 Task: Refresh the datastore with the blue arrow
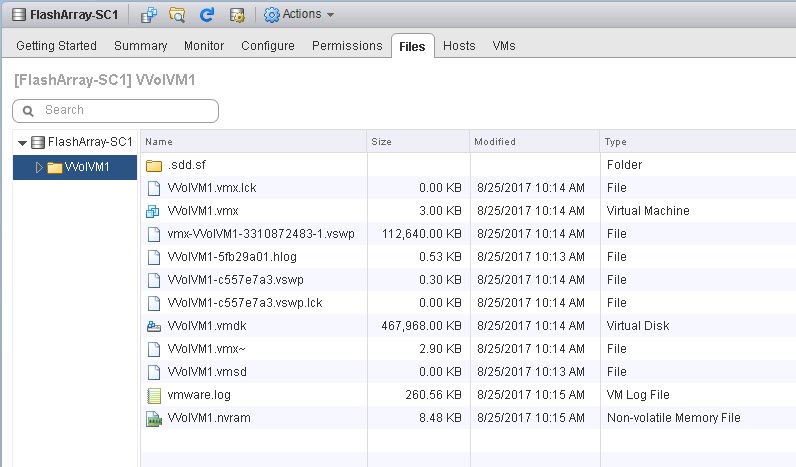pos(207,15)
